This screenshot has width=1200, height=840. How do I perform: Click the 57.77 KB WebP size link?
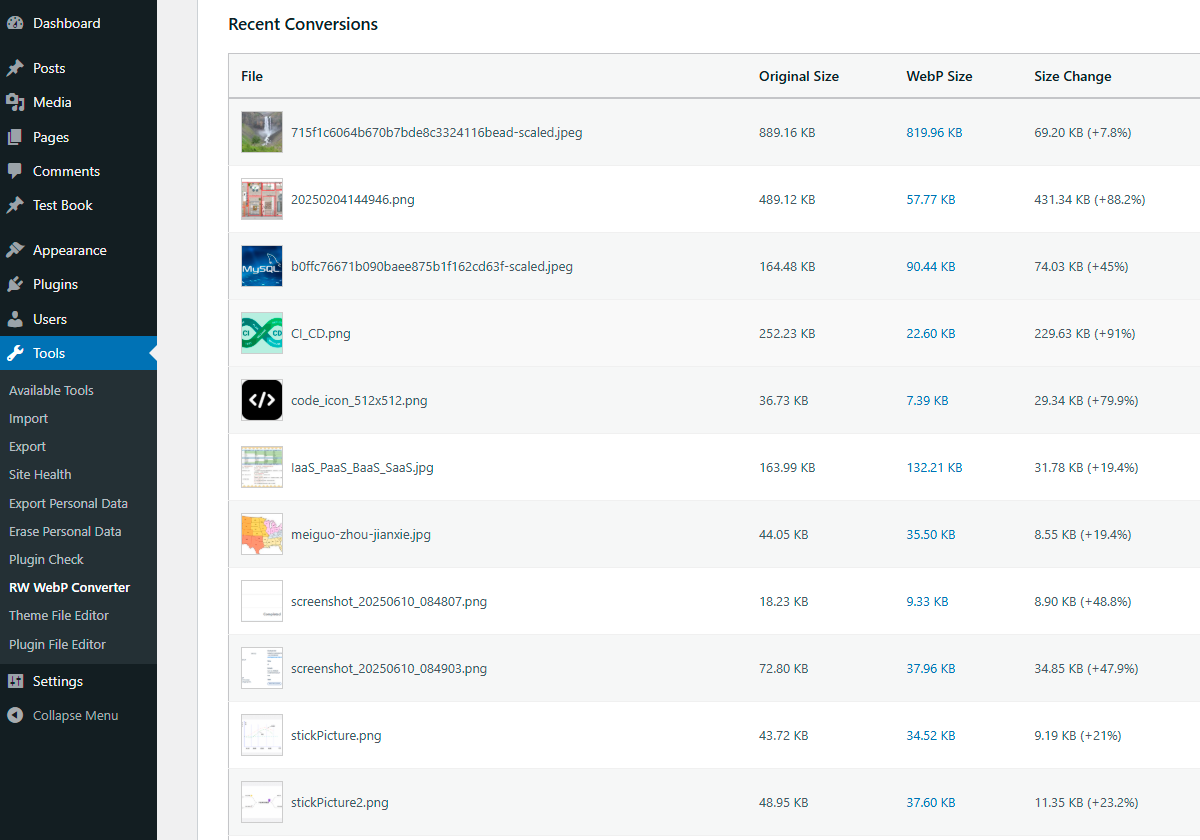930,199
